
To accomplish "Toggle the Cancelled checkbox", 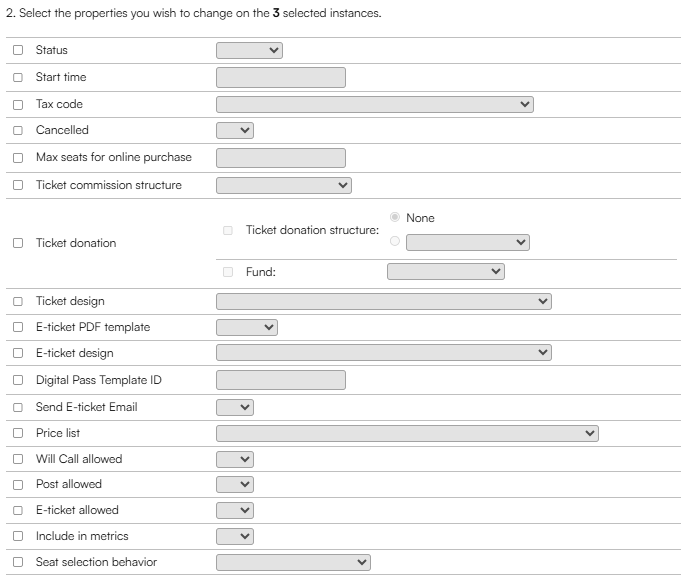I will click(x=18, y=131).
